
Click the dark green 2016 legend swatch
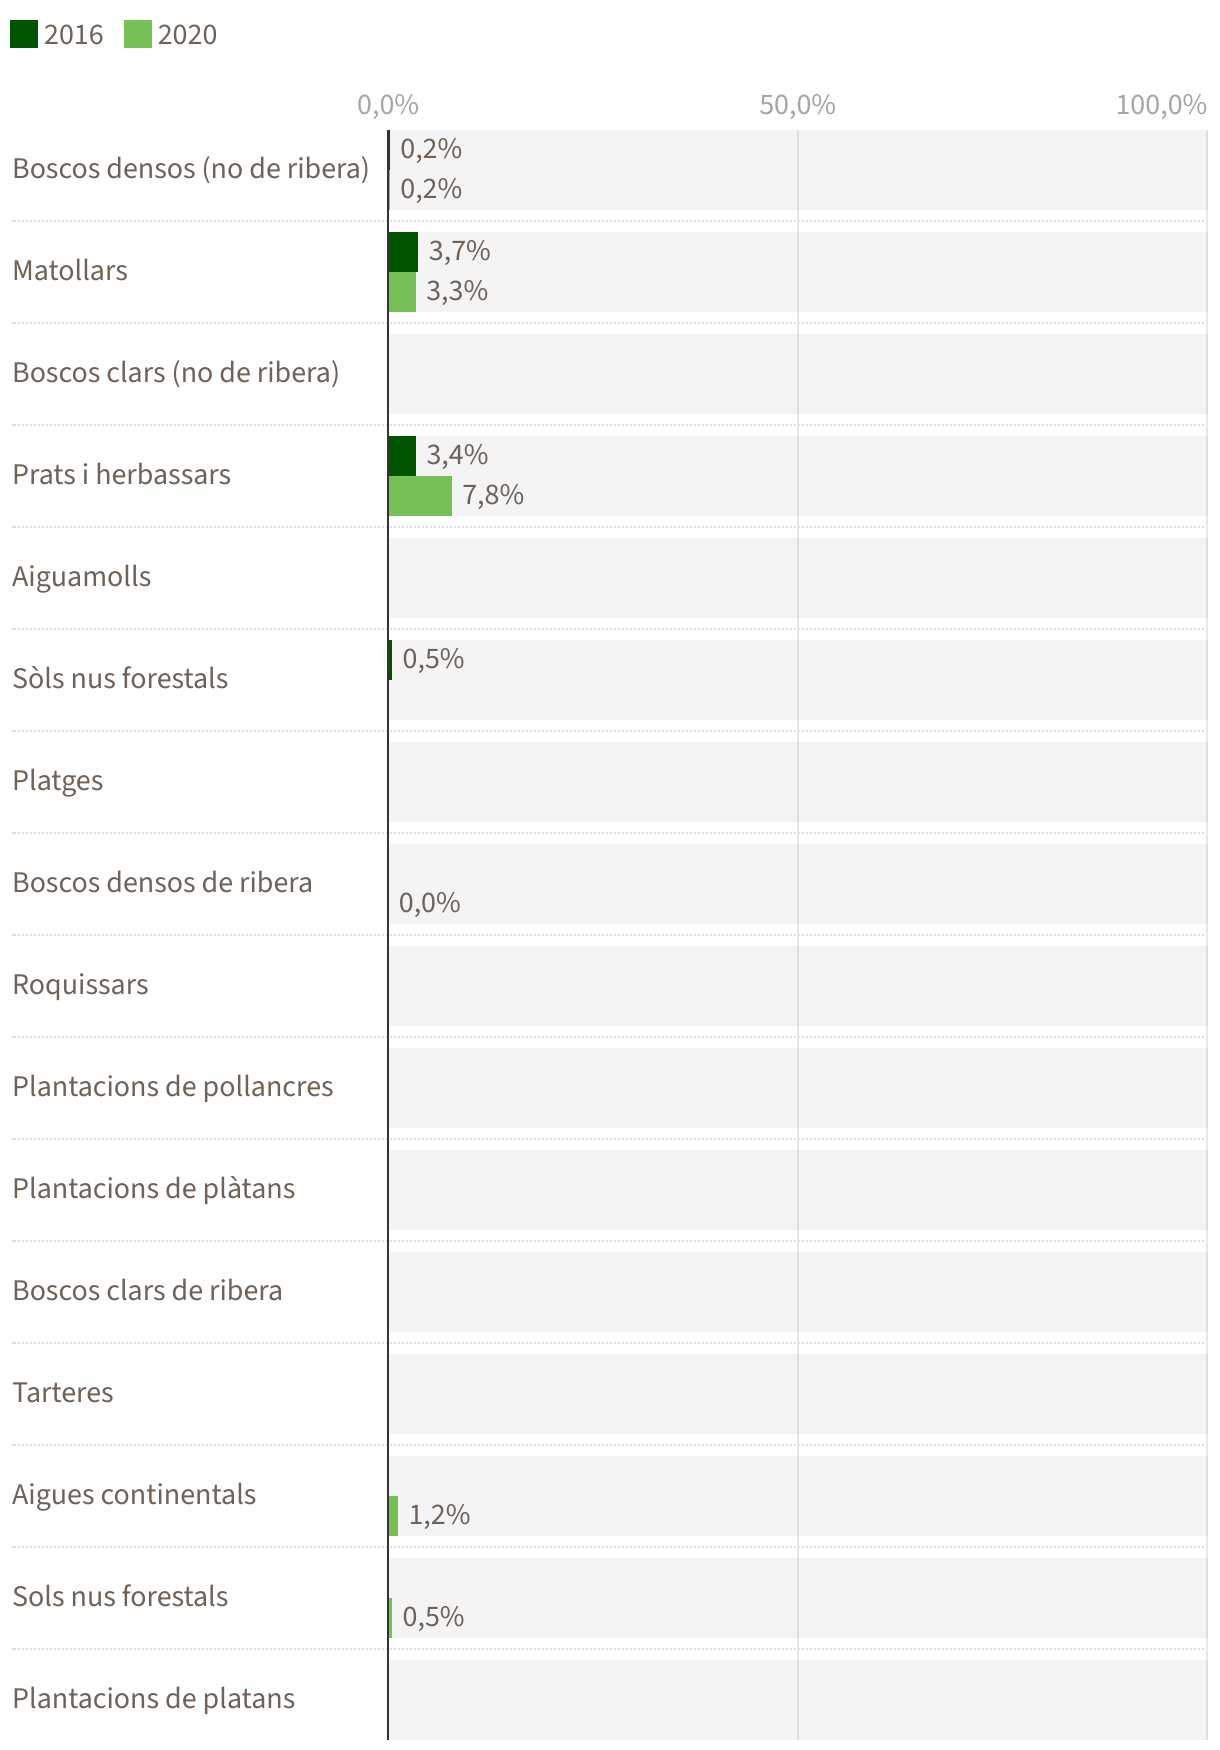click(x=24, y=35)
